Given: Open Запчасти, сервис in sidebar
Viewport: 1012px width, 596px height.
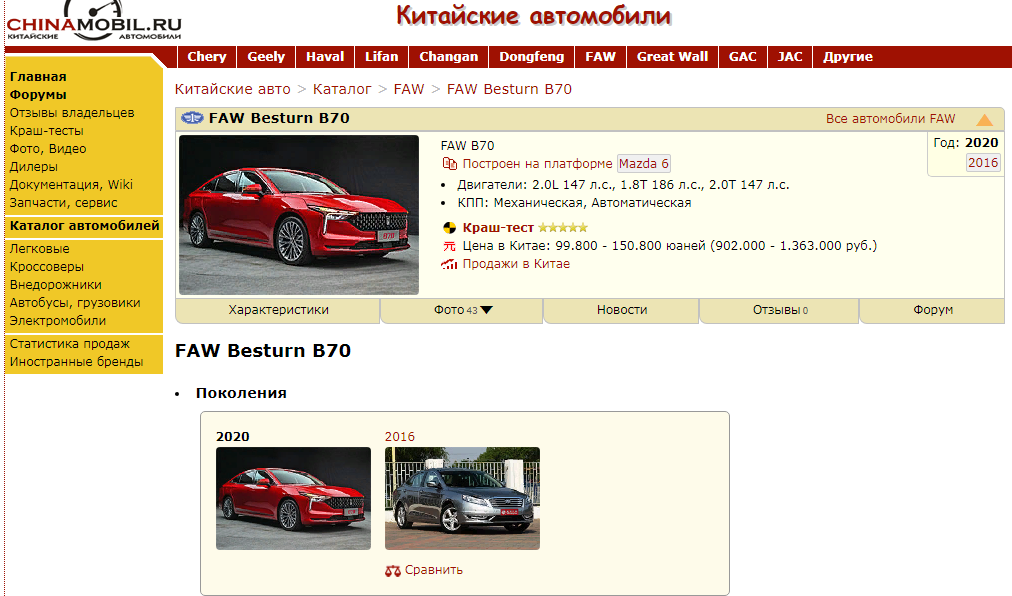Looking at the screenshot, I should tap(63, 203).
